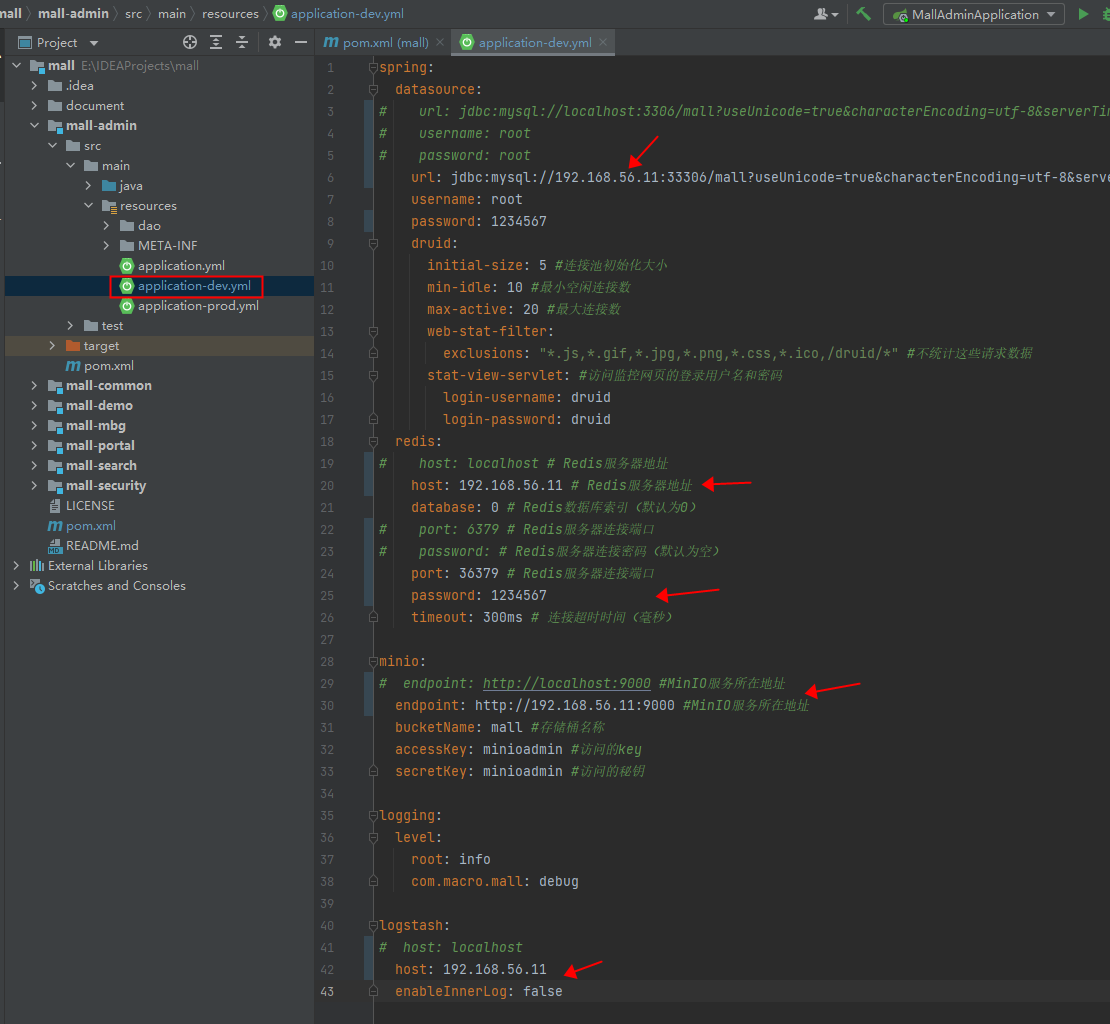Viewport: 1110px width, 1024px height.
Task: Open Project panel settings via gear icon
Action: (274, 42)
